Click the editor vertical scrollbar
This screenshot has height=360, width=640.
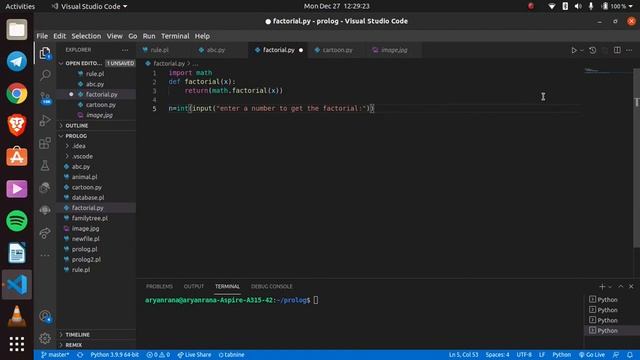click(x=636, y=159)
